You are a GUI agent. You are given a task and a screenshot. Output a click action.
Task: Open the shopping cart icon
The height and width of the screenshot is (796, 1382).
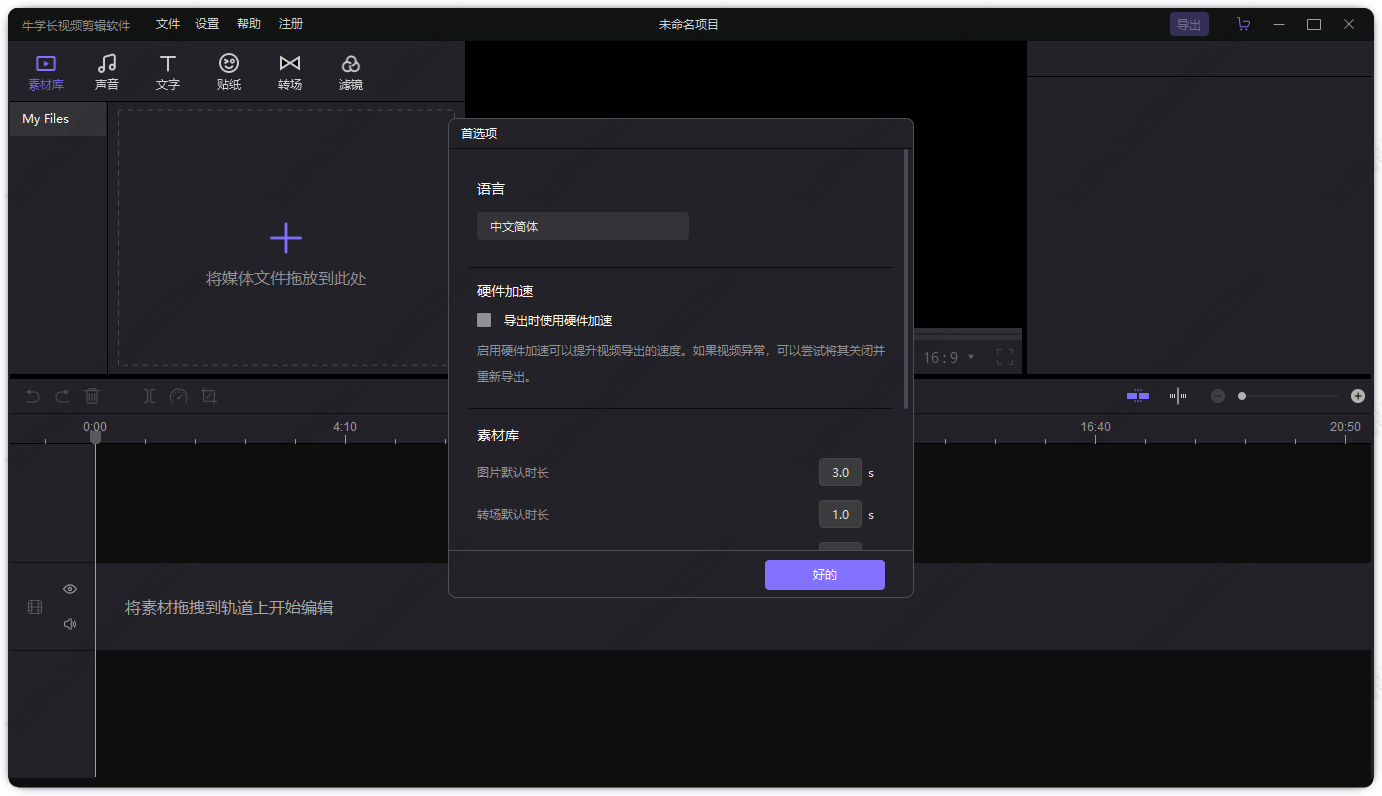point(1243,24)
